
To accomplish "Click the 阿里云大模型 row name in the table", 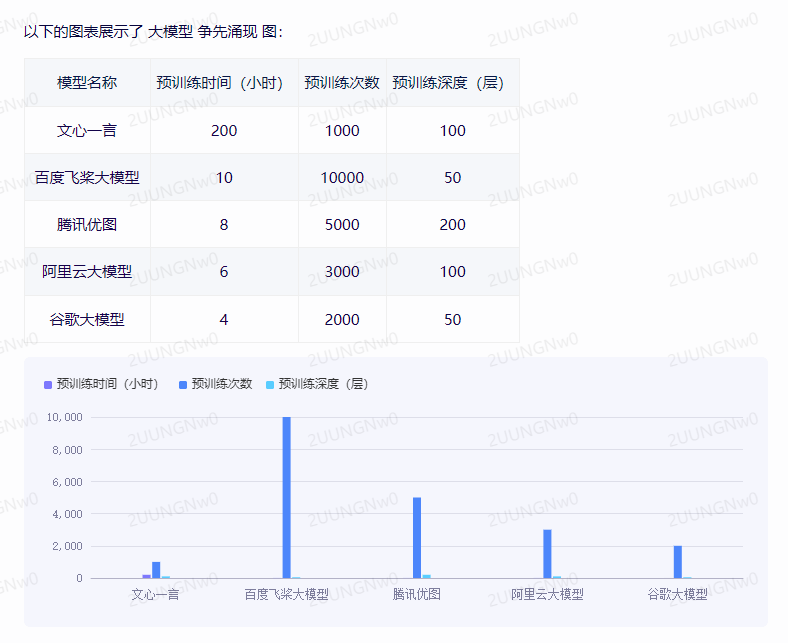I will tap(87, 272).
